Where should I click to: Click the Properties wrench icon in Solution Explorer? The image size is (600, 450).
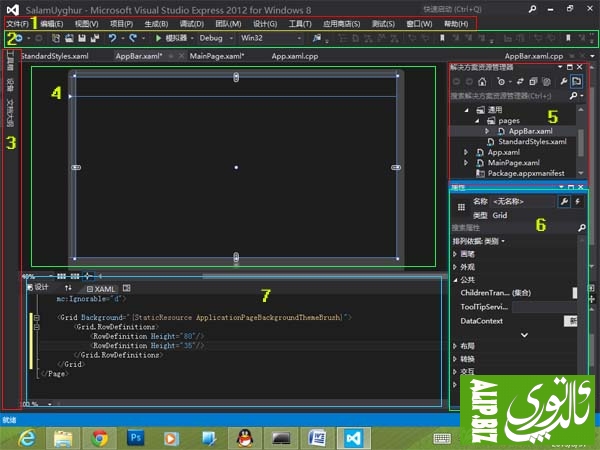tap(564, 82)
